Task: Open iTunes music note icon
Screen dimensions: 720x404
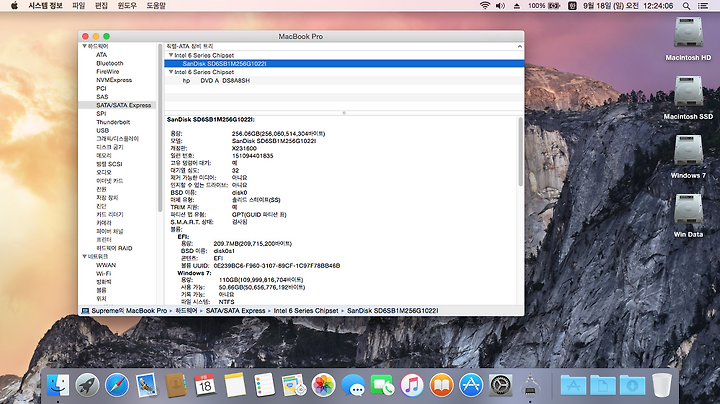Action: [412, 385]
